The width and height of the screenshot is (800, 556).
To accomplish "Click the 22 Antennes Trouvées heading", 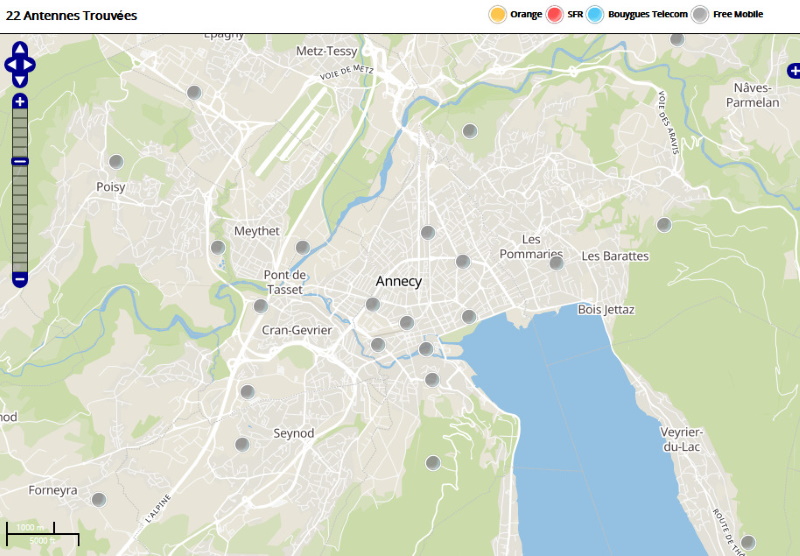I will [72, 16].
